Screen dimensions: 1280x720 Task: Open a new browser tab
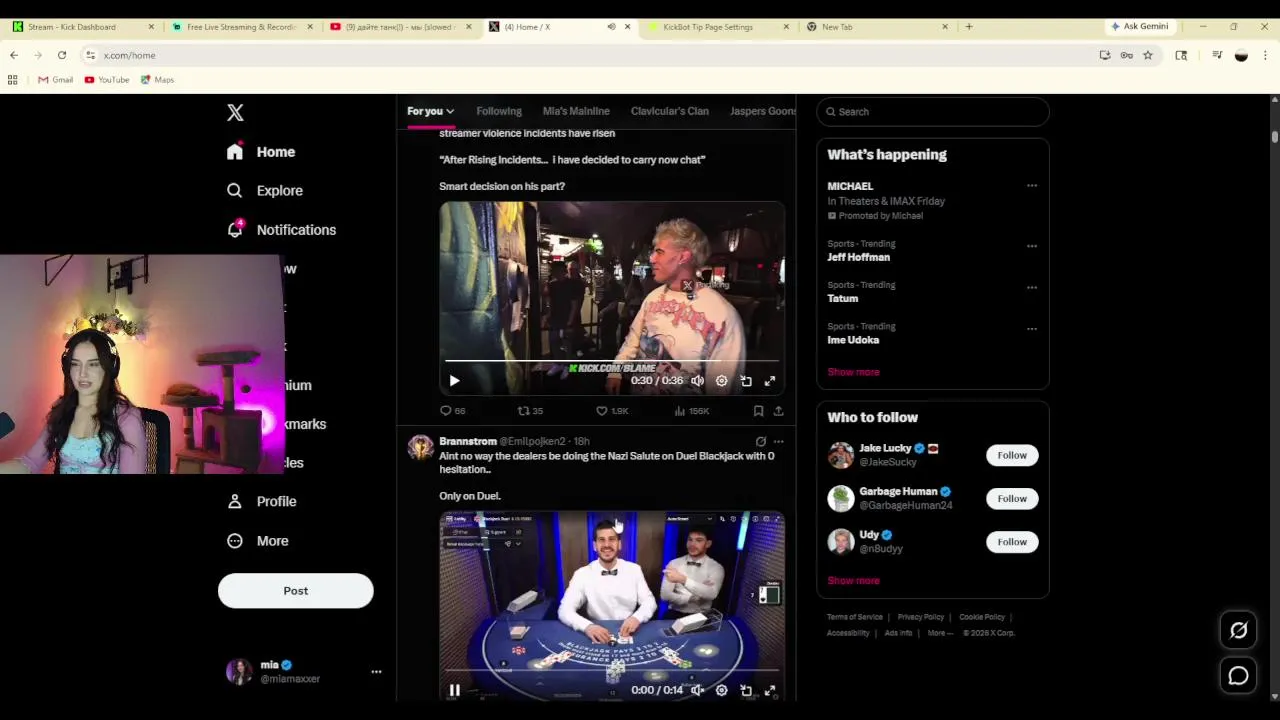tap(968, 27)
